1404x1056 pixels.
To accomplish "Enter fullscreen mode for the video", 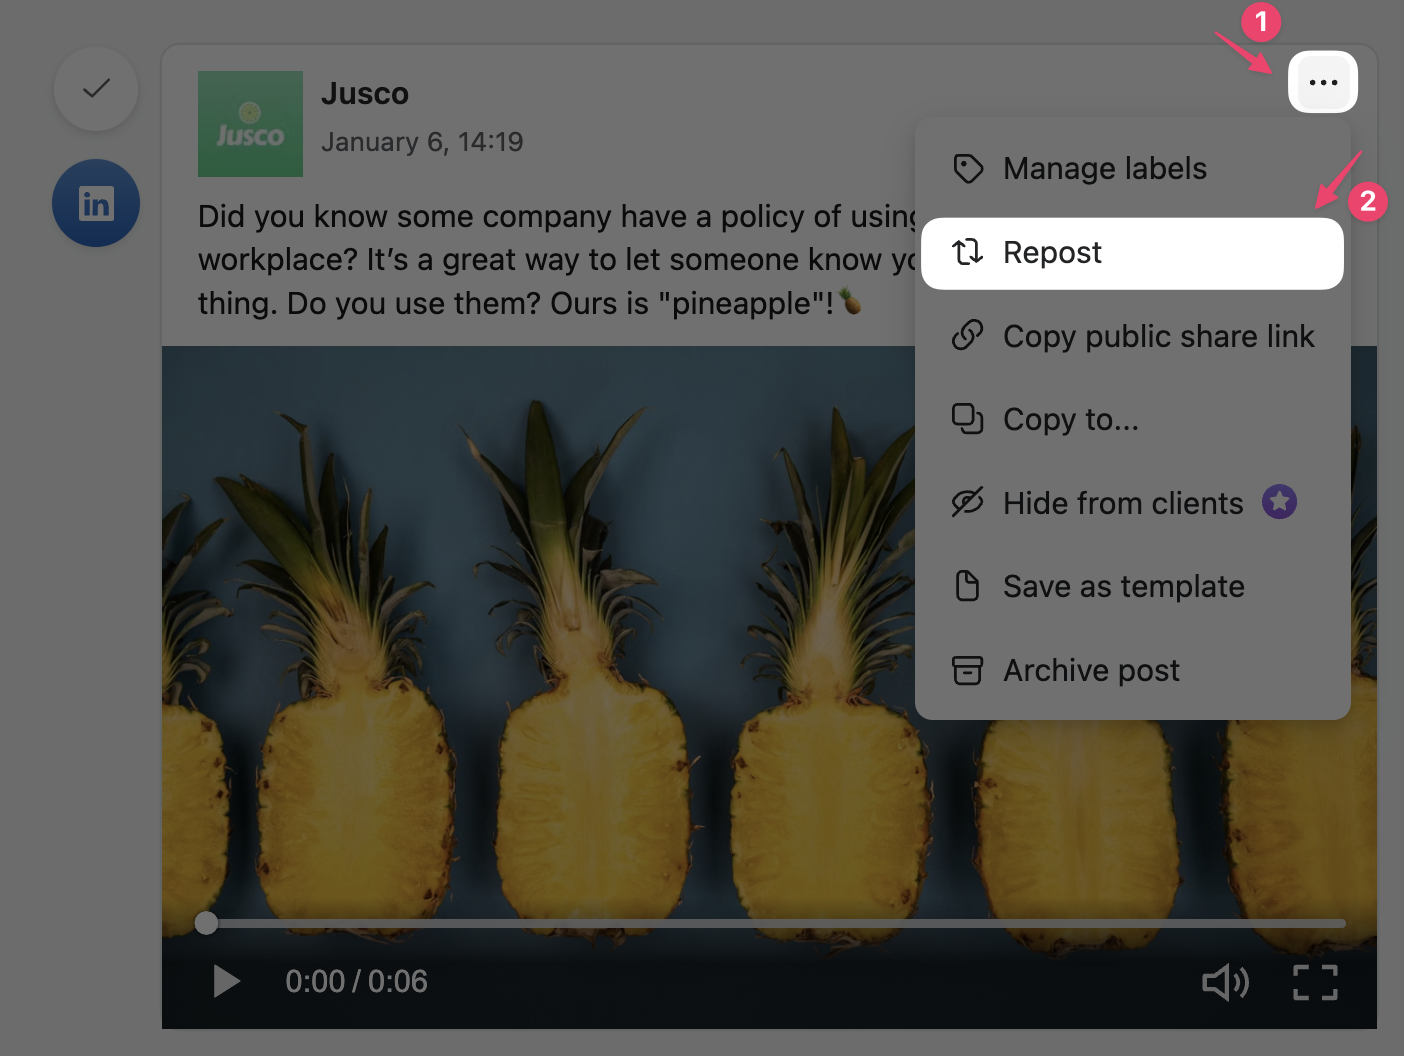I will (1315, 982).
